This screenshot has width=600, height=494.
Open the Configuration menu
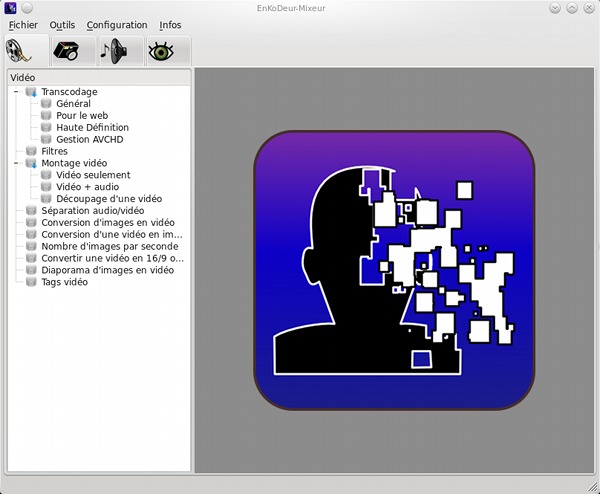[x=117, y=25]
